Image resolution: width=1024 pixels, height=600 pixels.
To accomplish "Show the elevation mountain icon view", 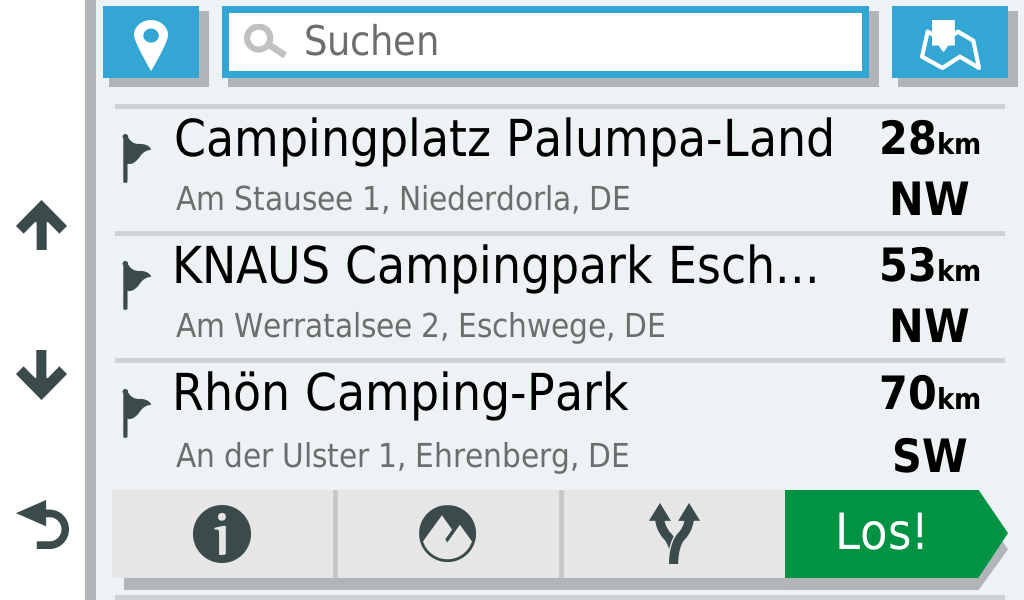I will coord(448,534).
